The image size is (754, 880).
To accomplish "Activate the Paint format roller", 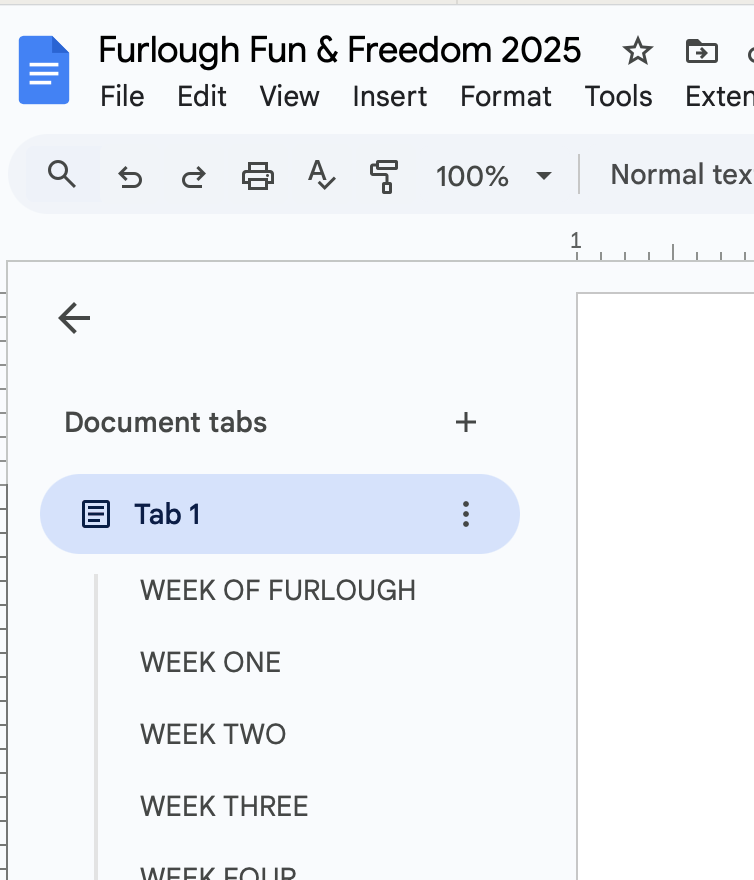I will coord(384,176).
